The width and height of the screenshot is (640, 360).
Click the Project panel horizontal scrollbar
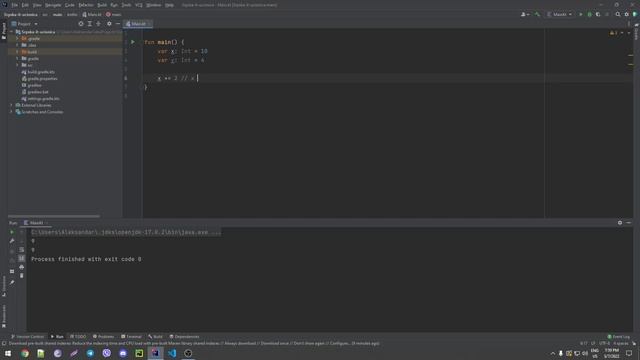54,216
